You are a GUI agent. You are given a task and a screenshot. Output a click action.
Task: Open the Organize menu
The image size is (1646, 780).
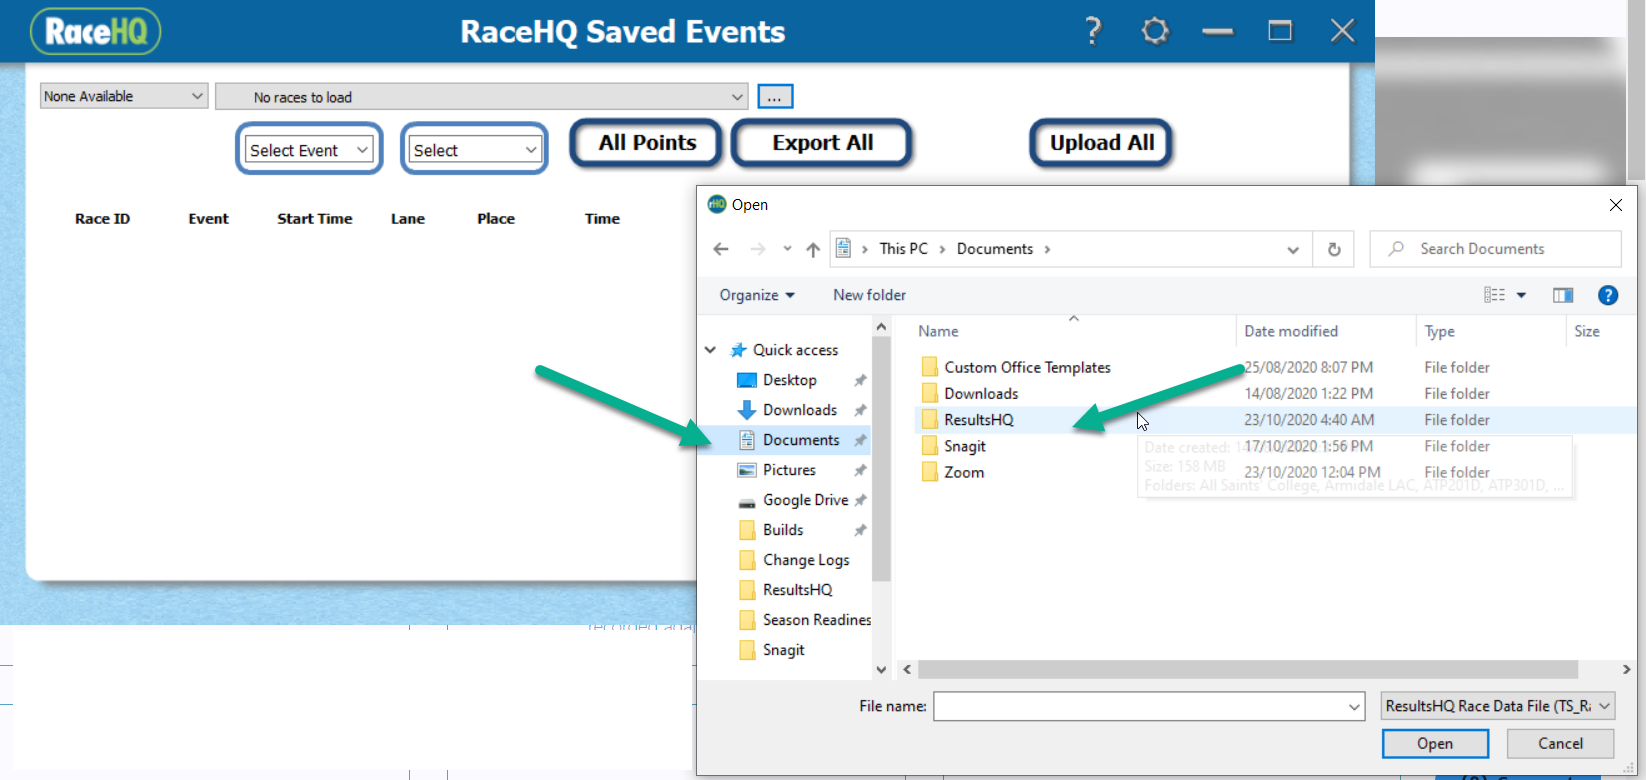pyautogui.click(x=757, y=295)
